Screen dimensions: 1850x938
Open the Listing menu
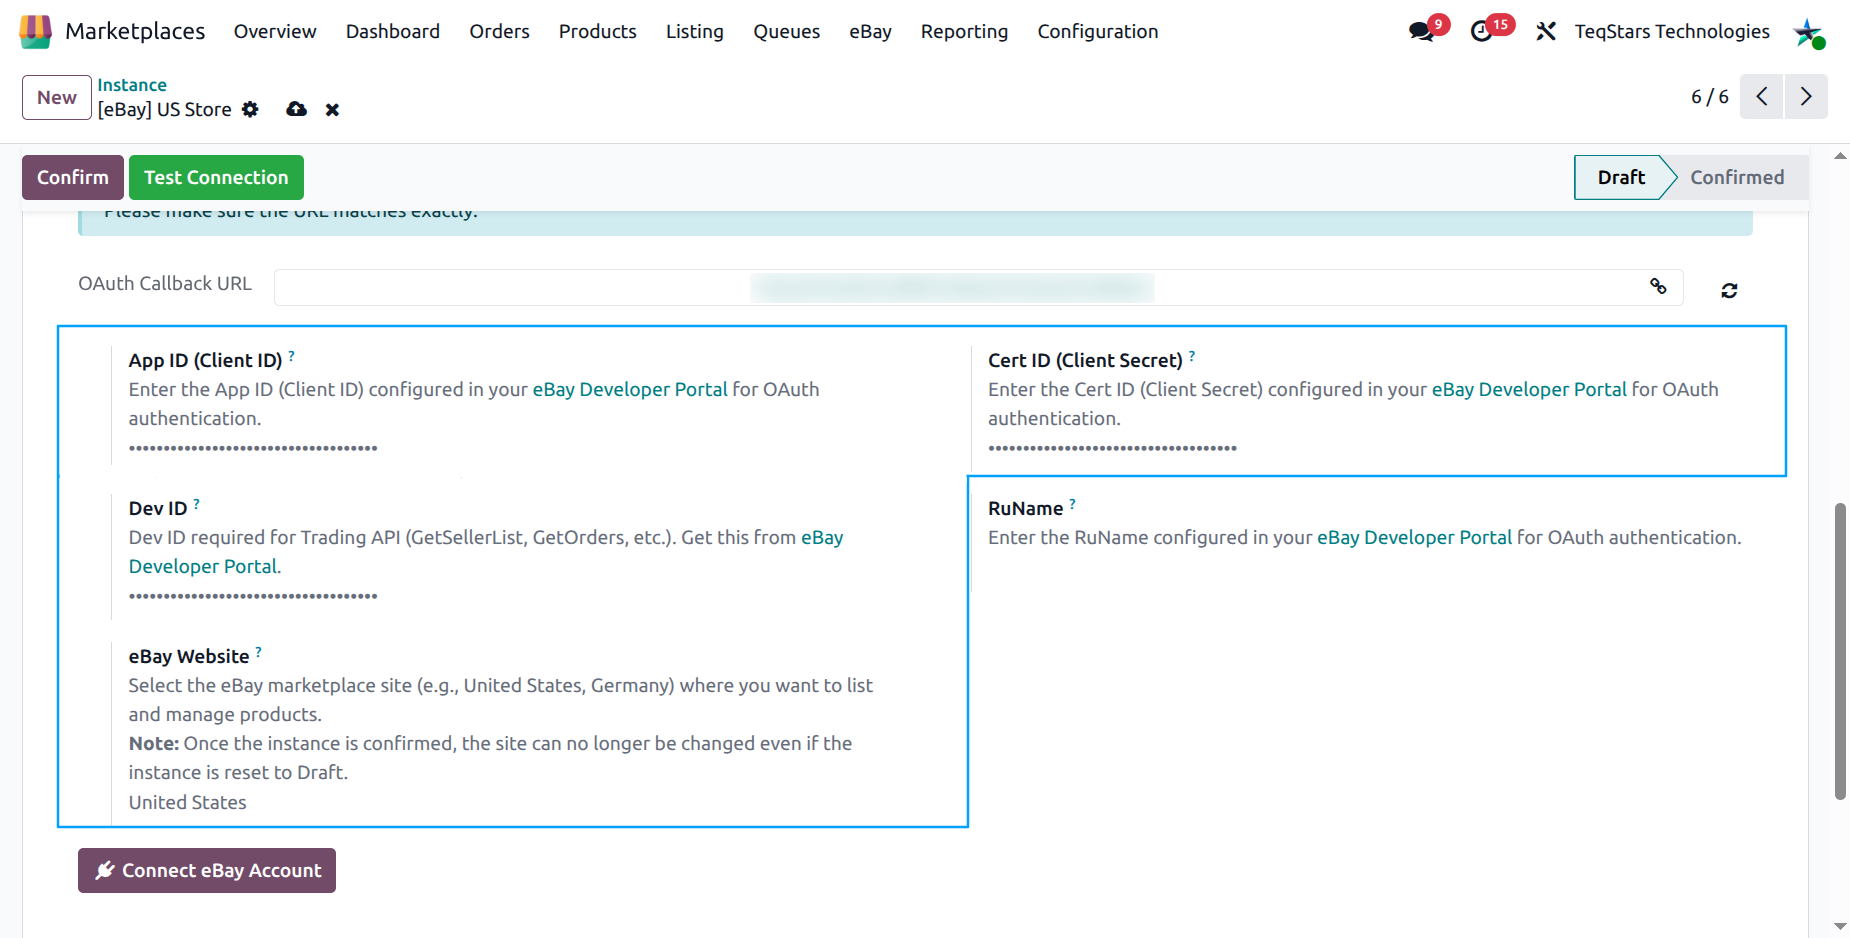click(695, 32)
